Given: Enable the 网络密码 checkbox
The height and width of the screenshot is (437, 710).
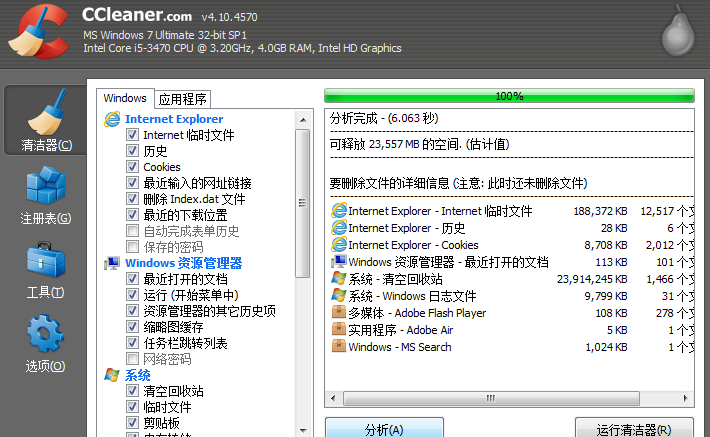Looking at the screenshot, I should click(132, 359).
